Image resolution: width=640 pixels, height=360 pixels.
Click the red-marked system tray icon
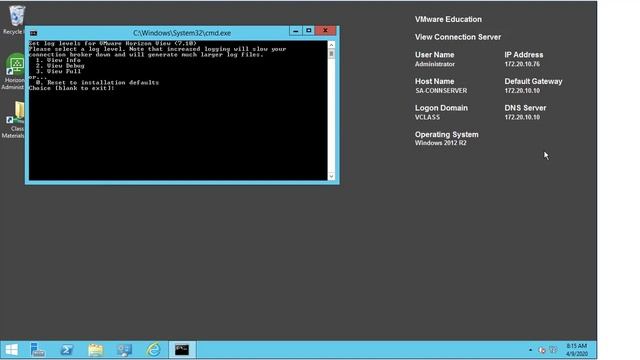click(542, 350)
